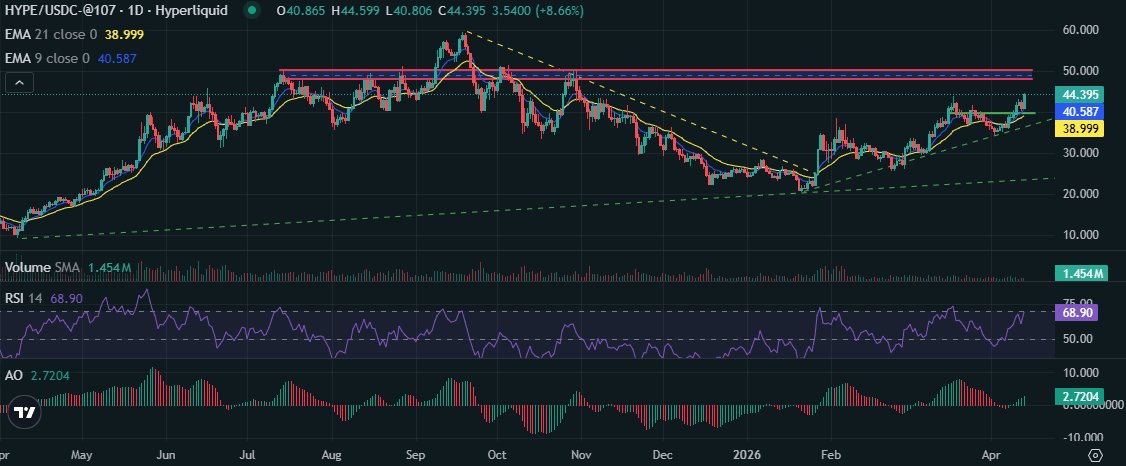Viewport: 1126px width, 466px height.
Task: Click the Oct date axis label
Action: click(497, 455)
